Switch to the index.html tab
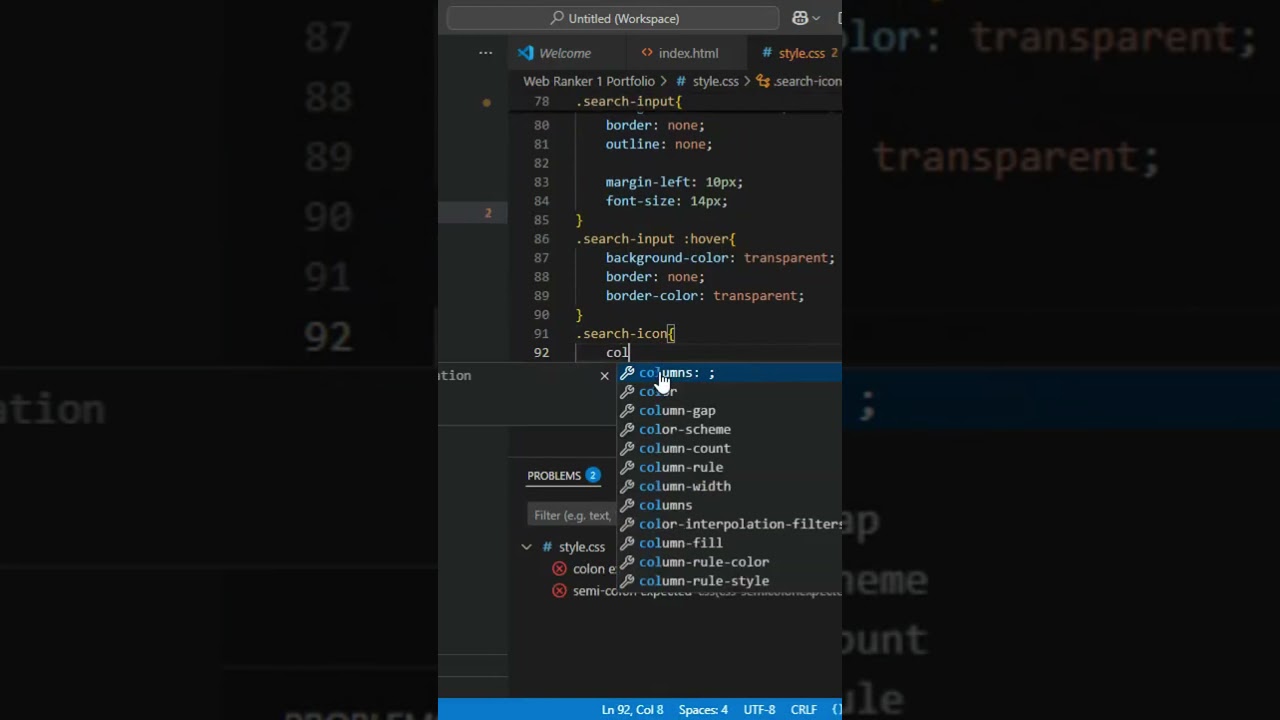 688,53
